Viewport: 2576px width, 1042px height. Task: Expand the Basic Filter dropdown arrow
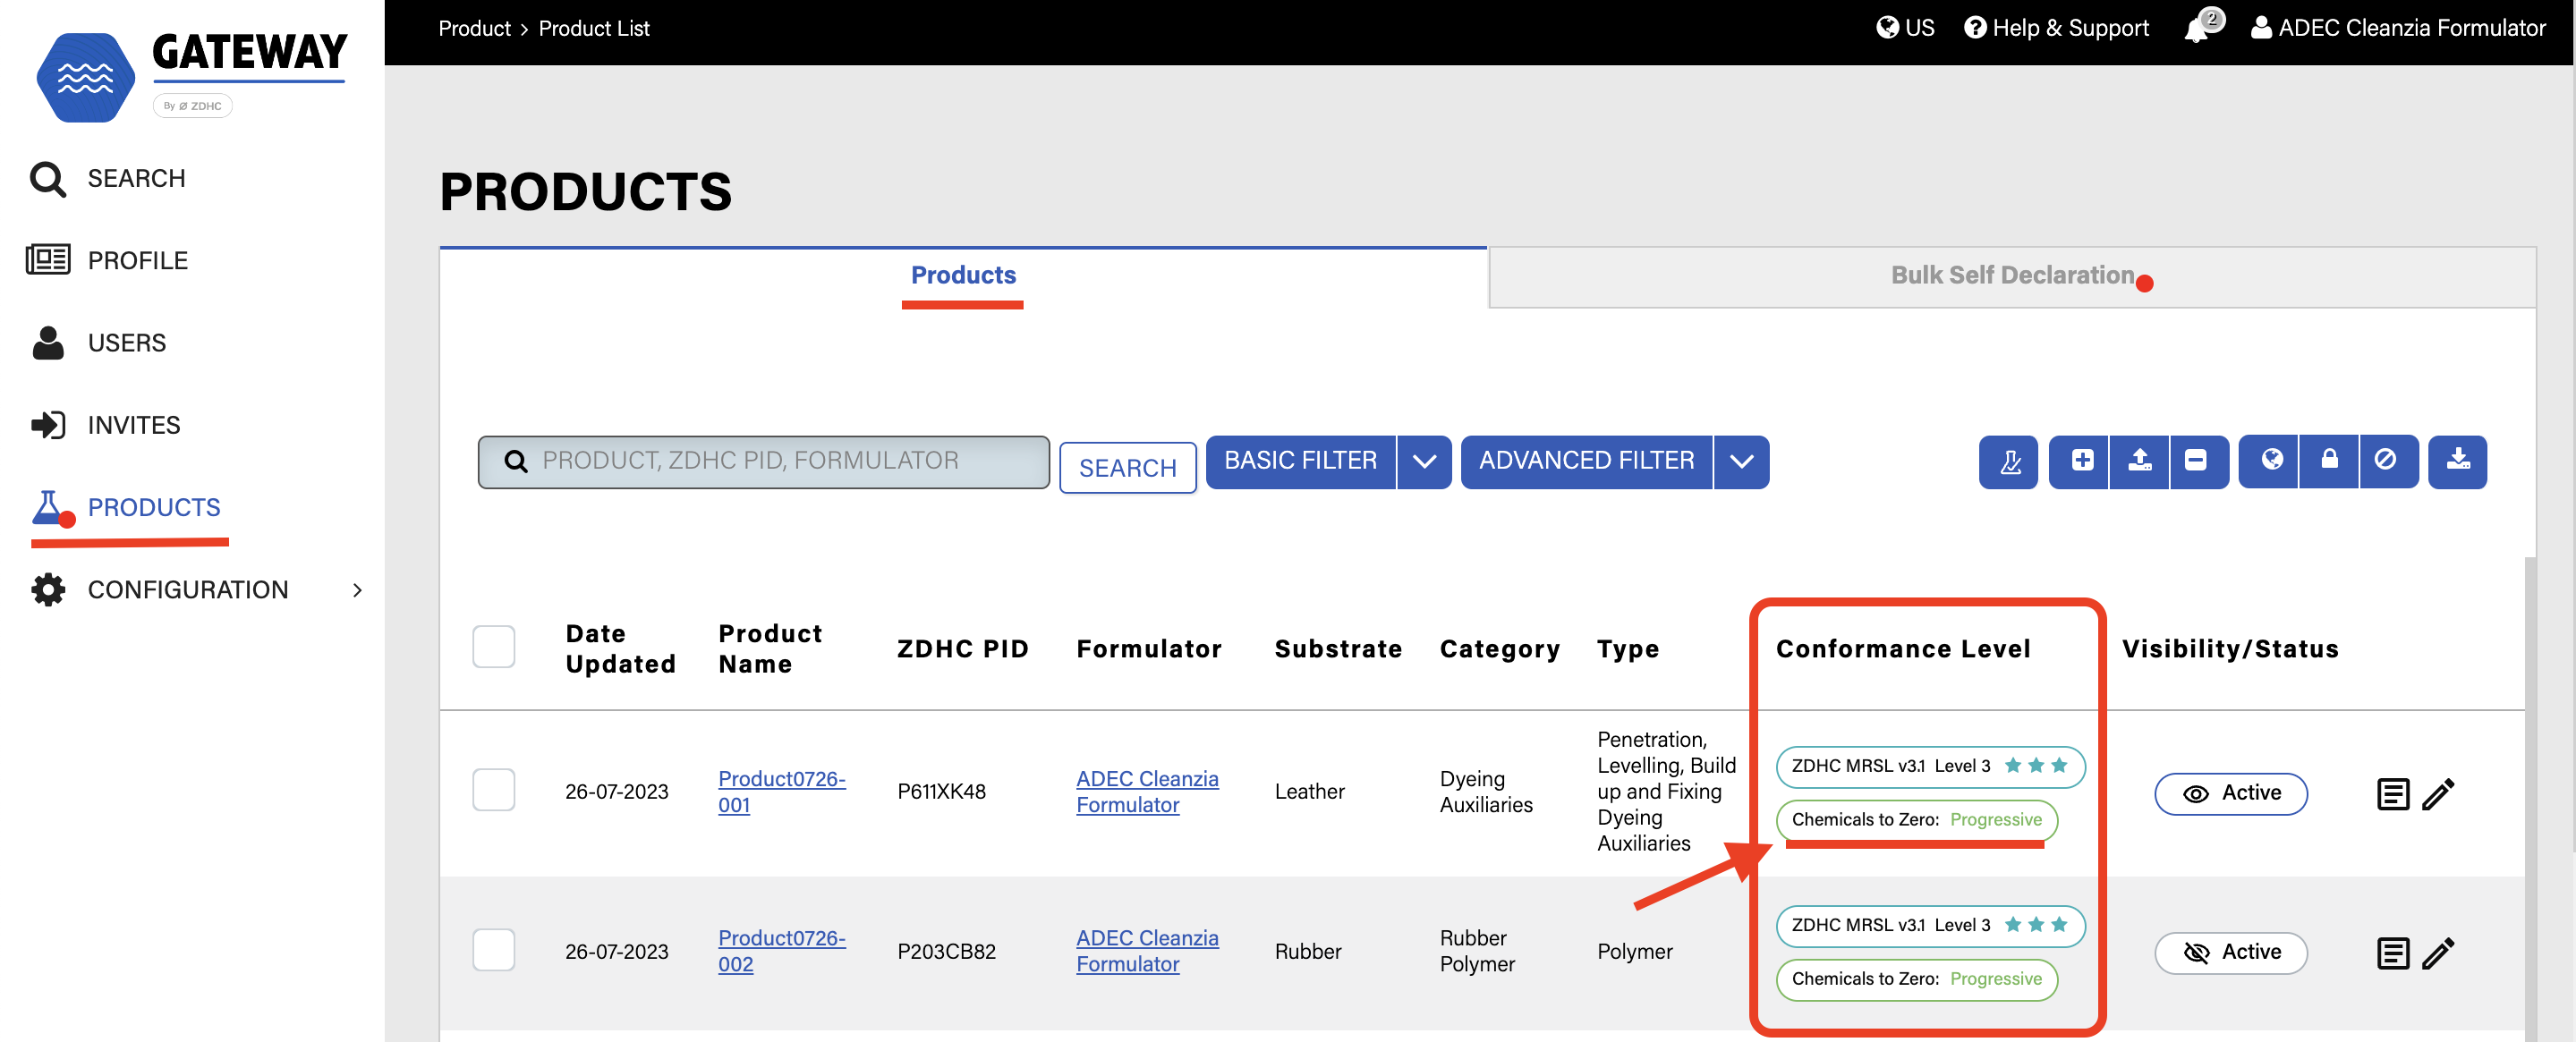point(1425,461)
